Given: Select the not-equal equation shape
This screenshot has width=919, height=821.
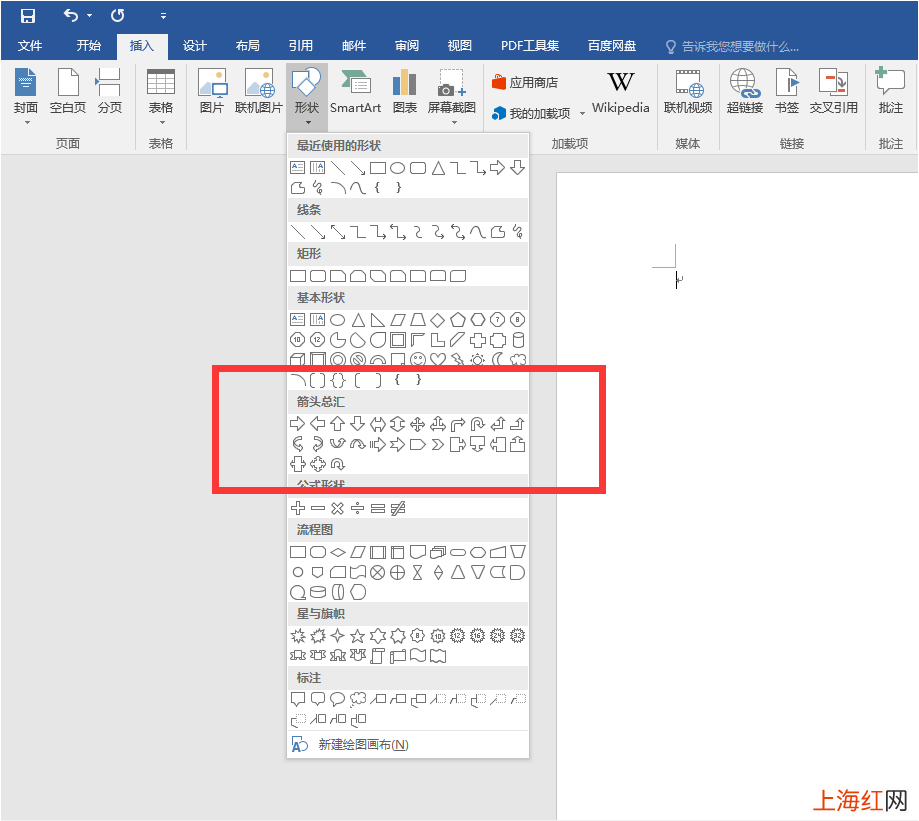Looking at the screenshot, I should coord(398,508).
